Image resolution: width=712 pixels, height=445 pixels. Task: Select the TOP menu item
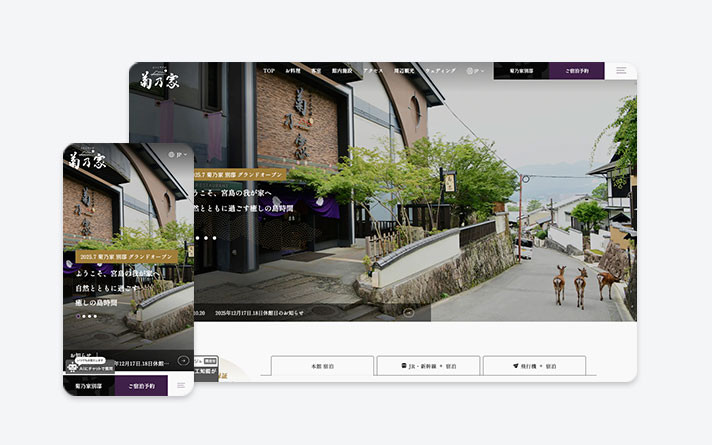click(269, 71)
